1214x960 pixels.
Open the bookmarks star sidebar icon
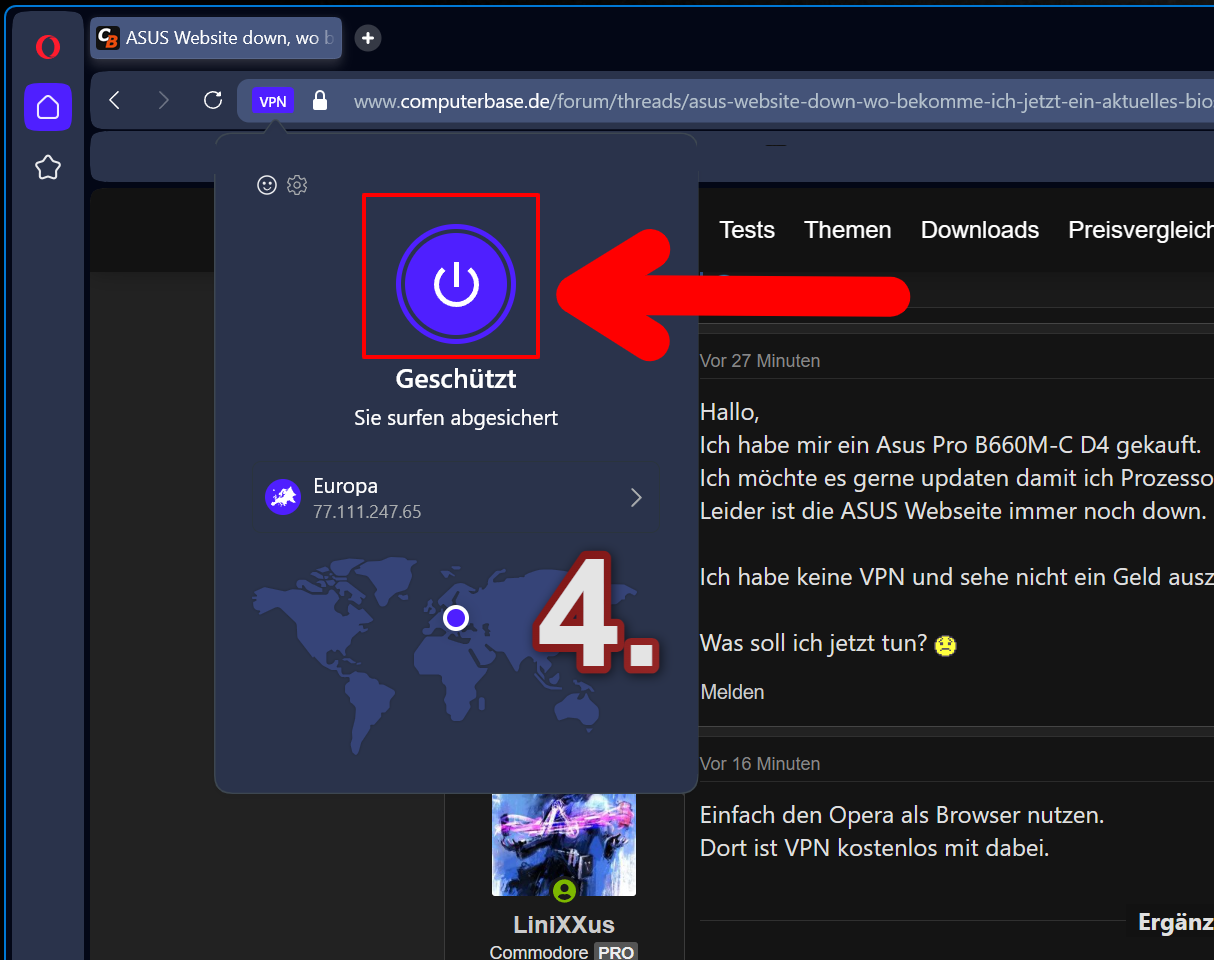[x=48, y=167]
